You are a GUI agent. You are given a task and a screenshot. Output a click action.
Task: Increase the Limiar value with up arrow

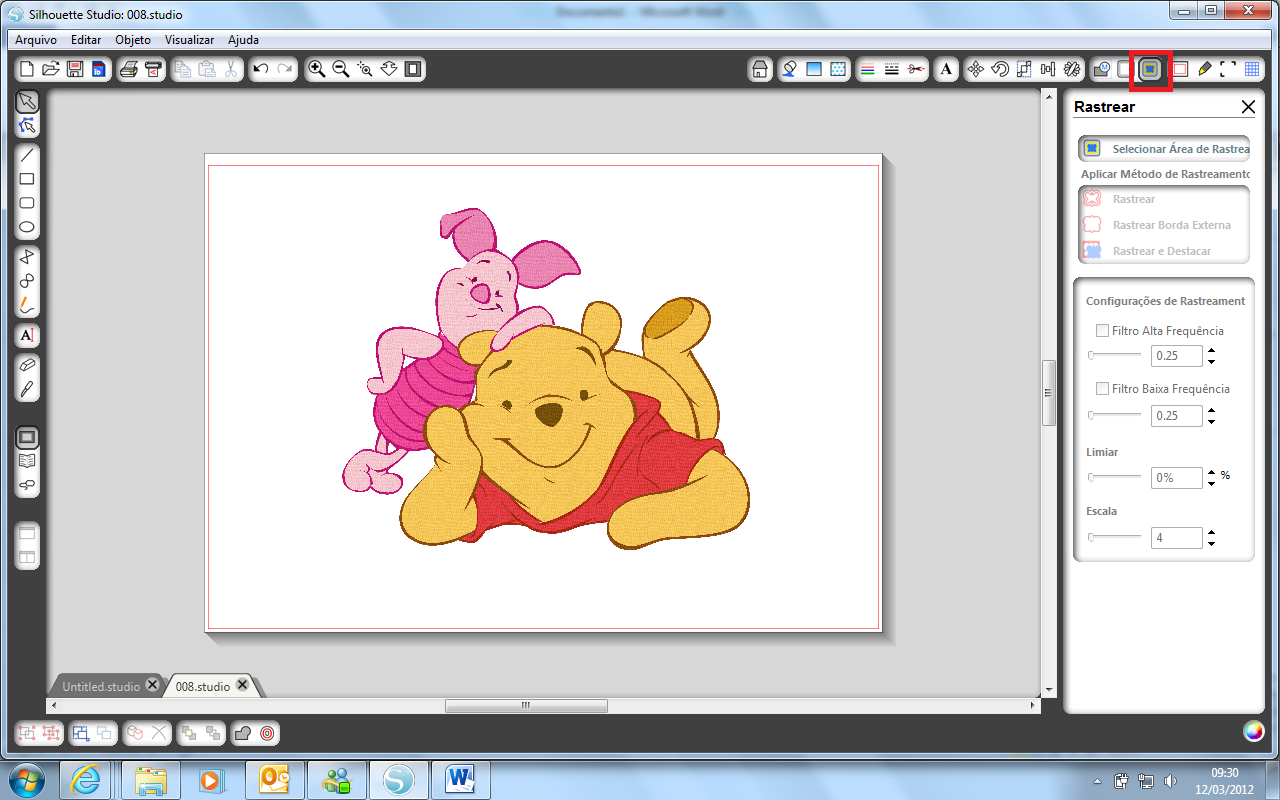pos(1211,473)
